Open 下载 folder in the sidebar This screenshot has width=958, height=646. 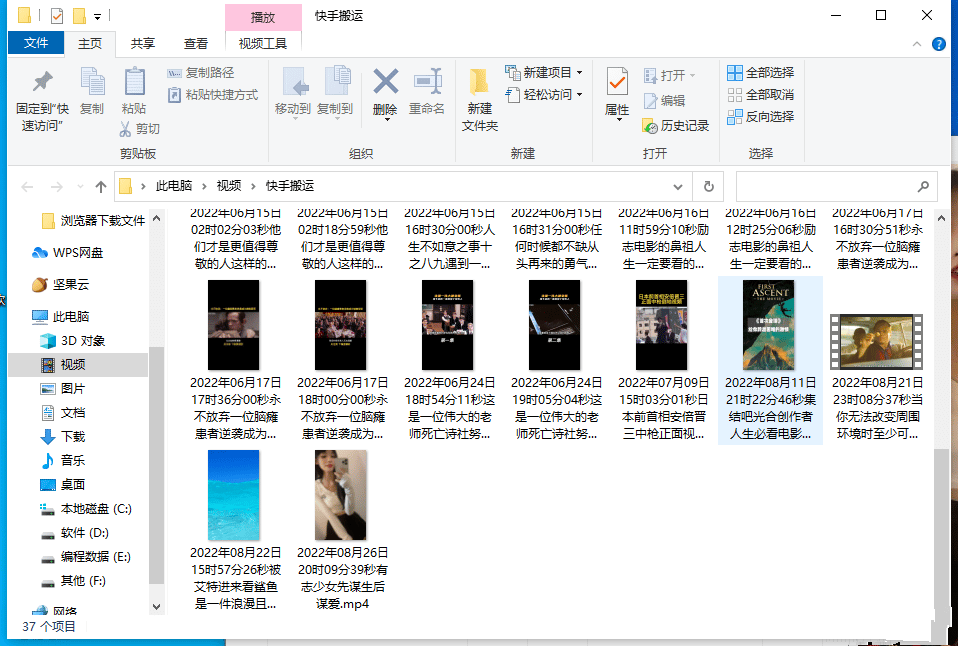pos(63,436)
